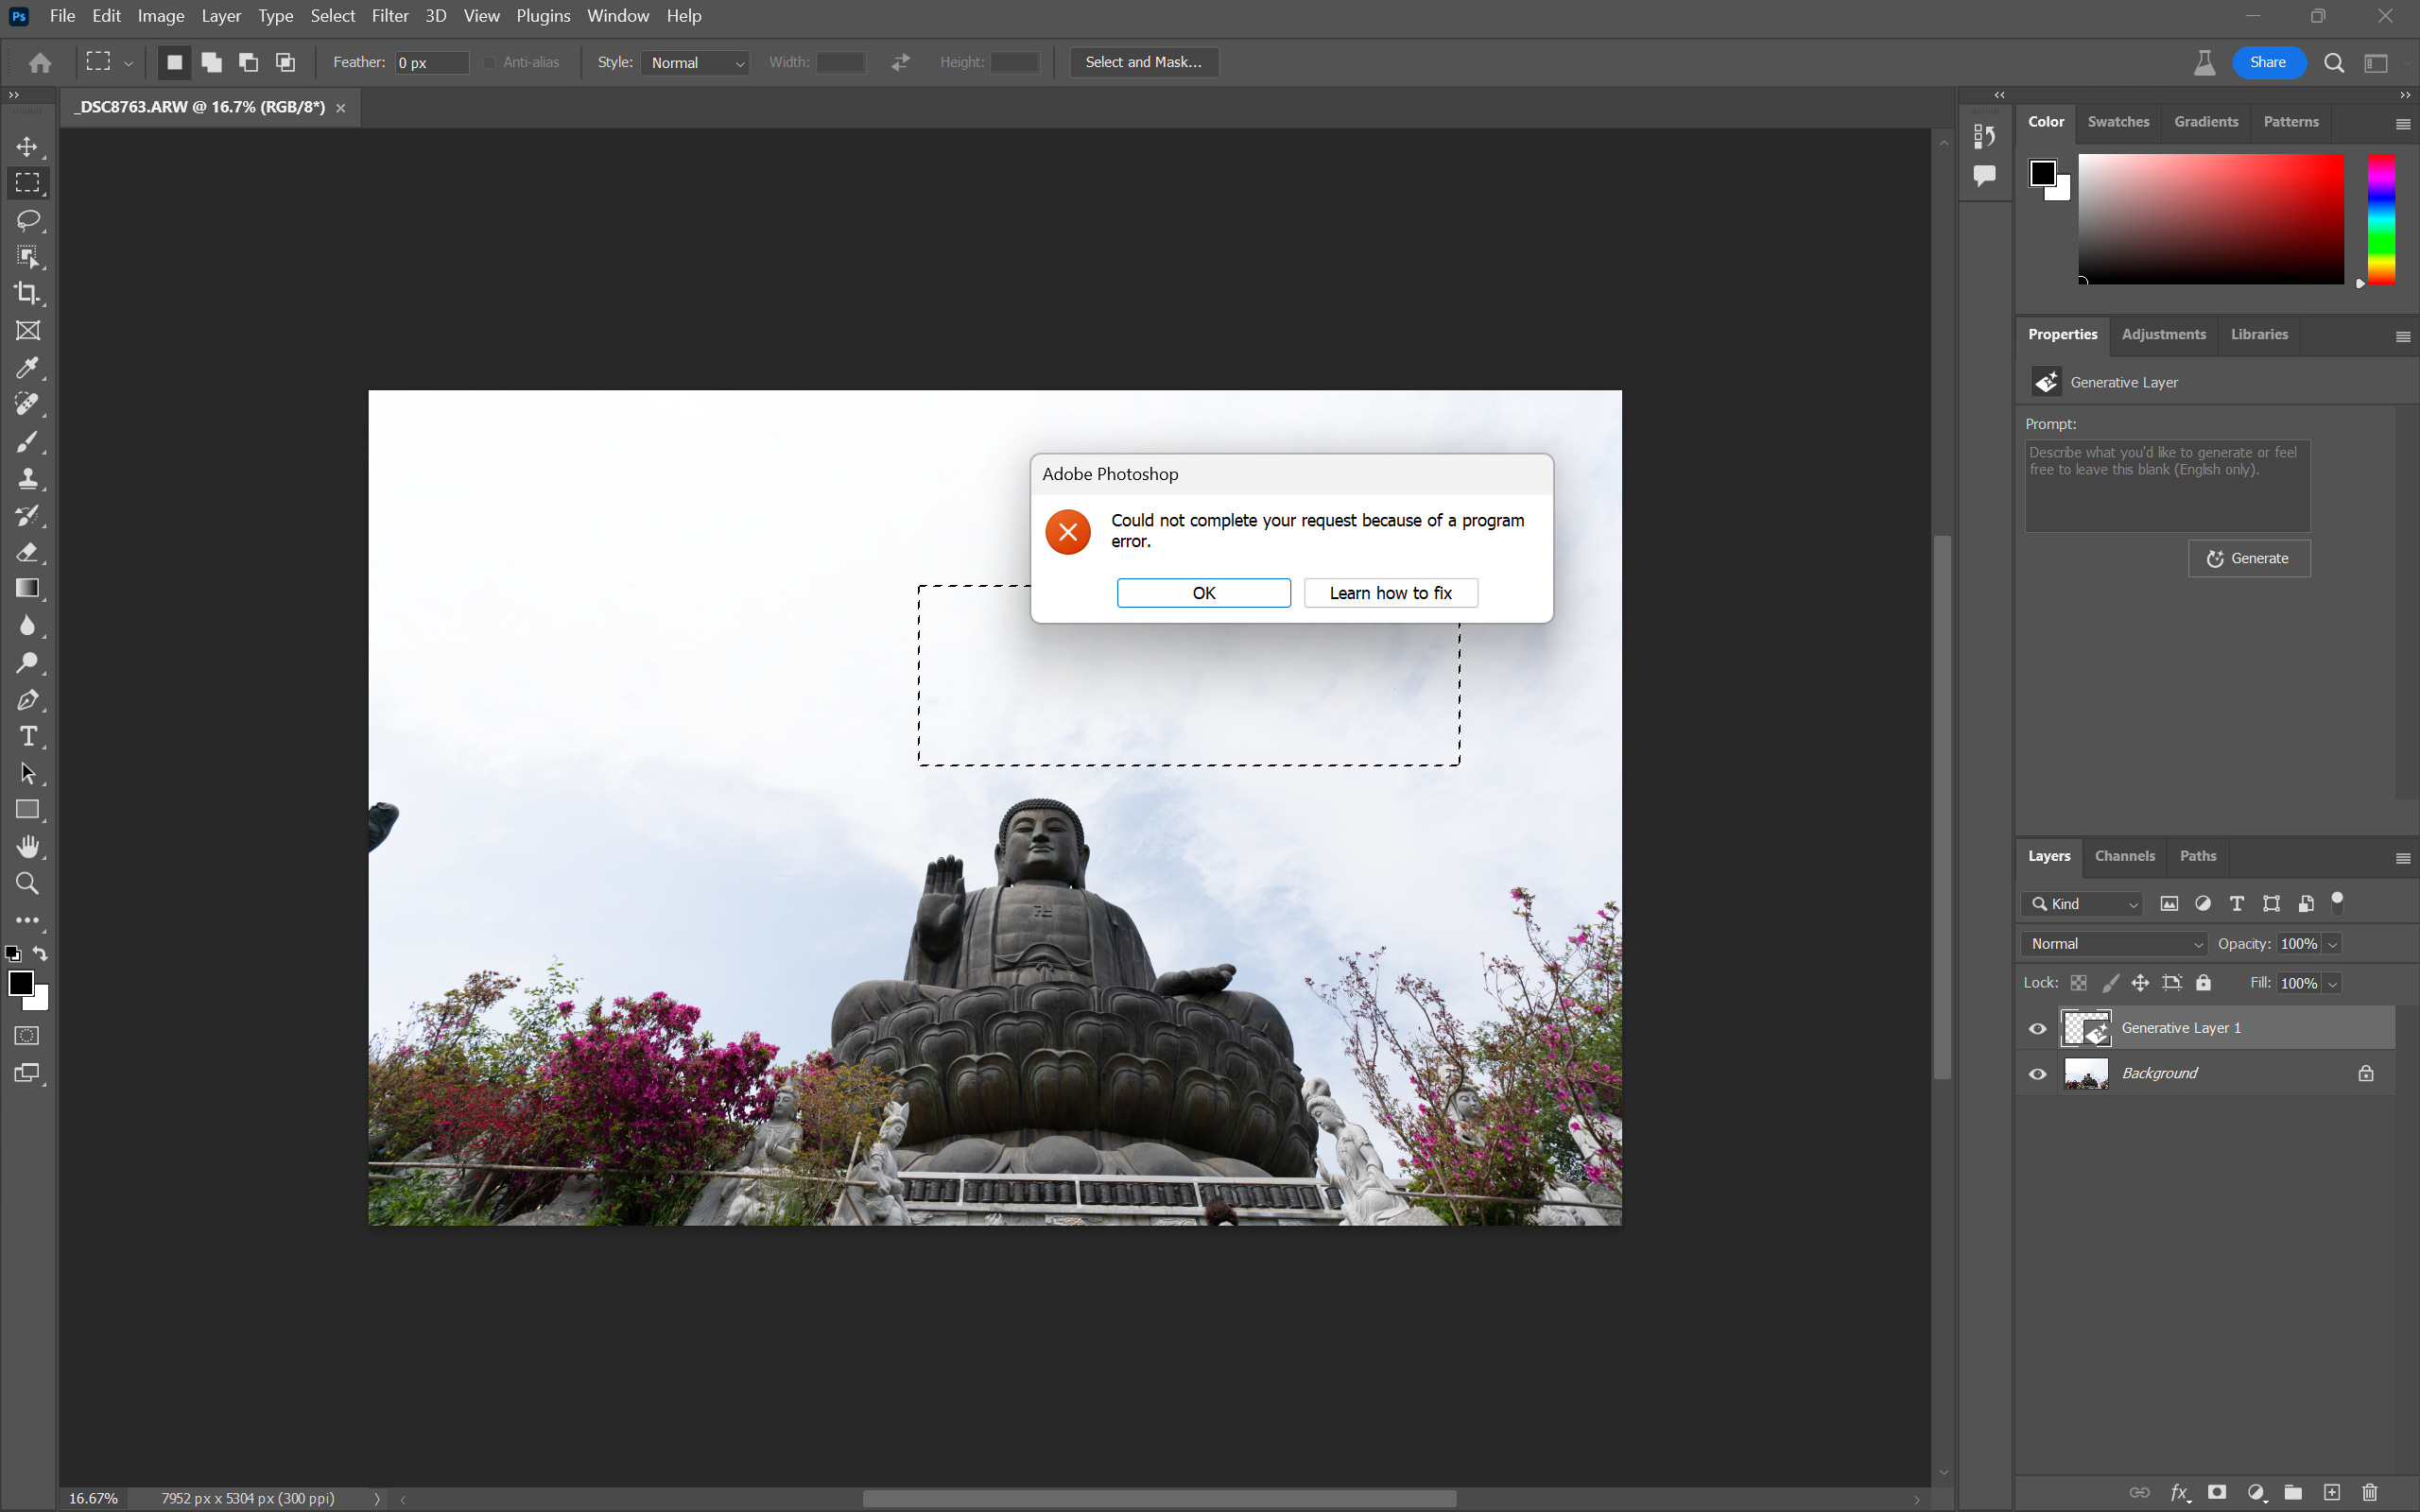Open the layer blend mode dropdown
Image resolution: width=2420 pixels, height=1512 pixels.
2115,944
